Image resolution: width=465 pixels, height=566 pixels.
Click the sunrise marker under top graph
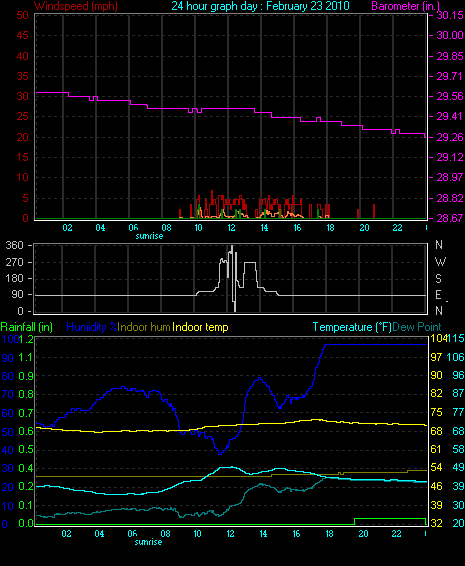pyautogui.click(x=149, y=236)
